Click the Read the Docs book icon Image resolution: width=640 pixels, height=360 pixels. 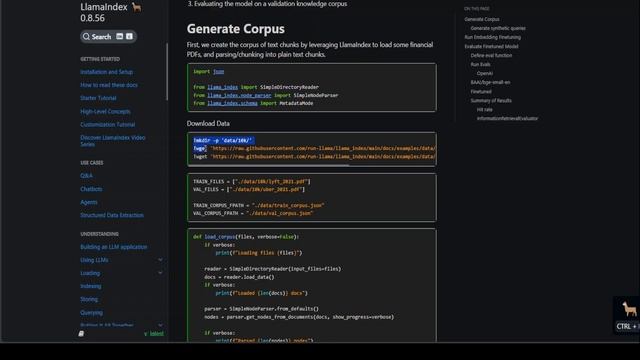point(81,333)
